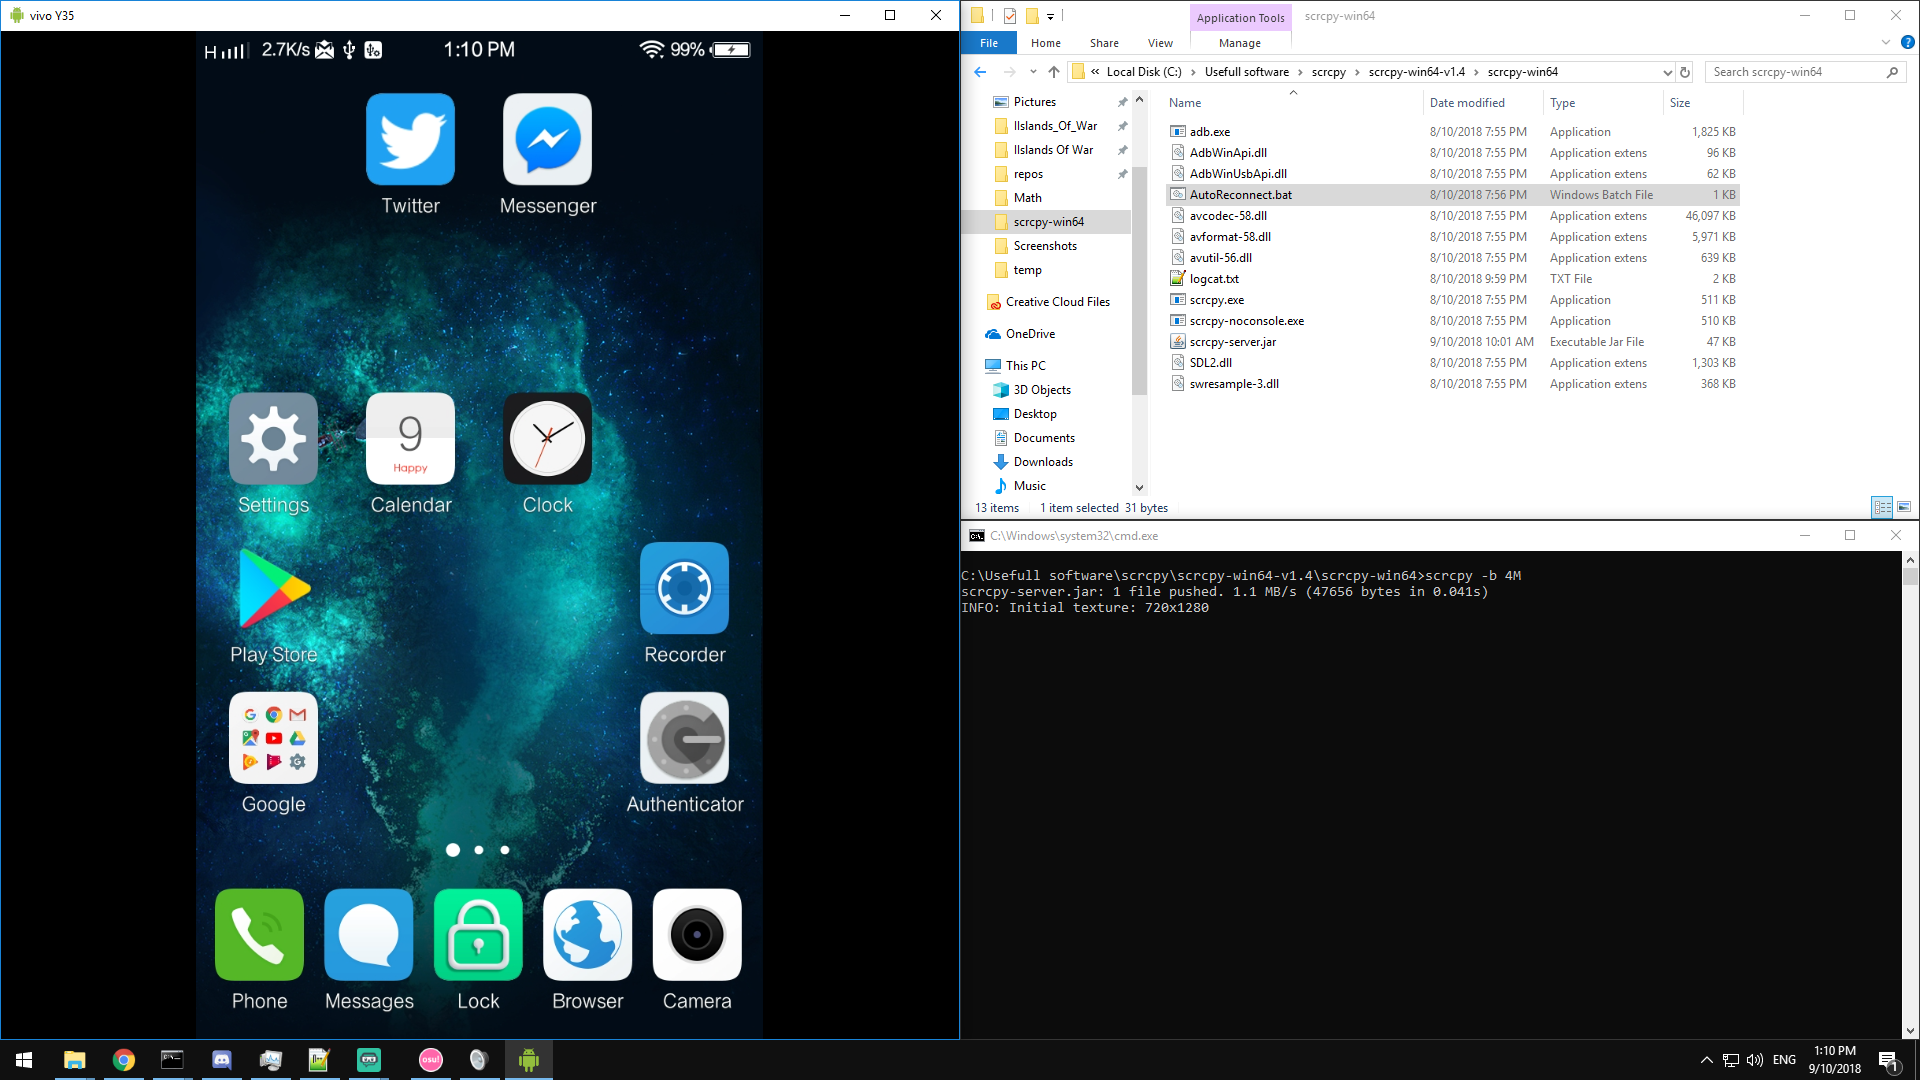Open the Twitter app on the phone
This screenshot has width=1920, height=1080.
tap(410, 140)
